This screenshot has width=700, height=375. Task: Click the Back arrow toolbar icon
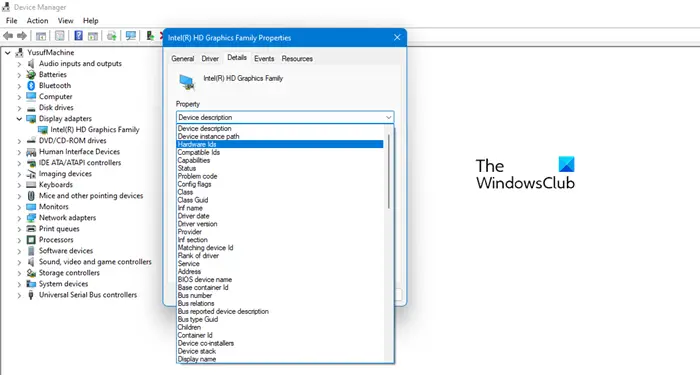(x=8, y=36)
